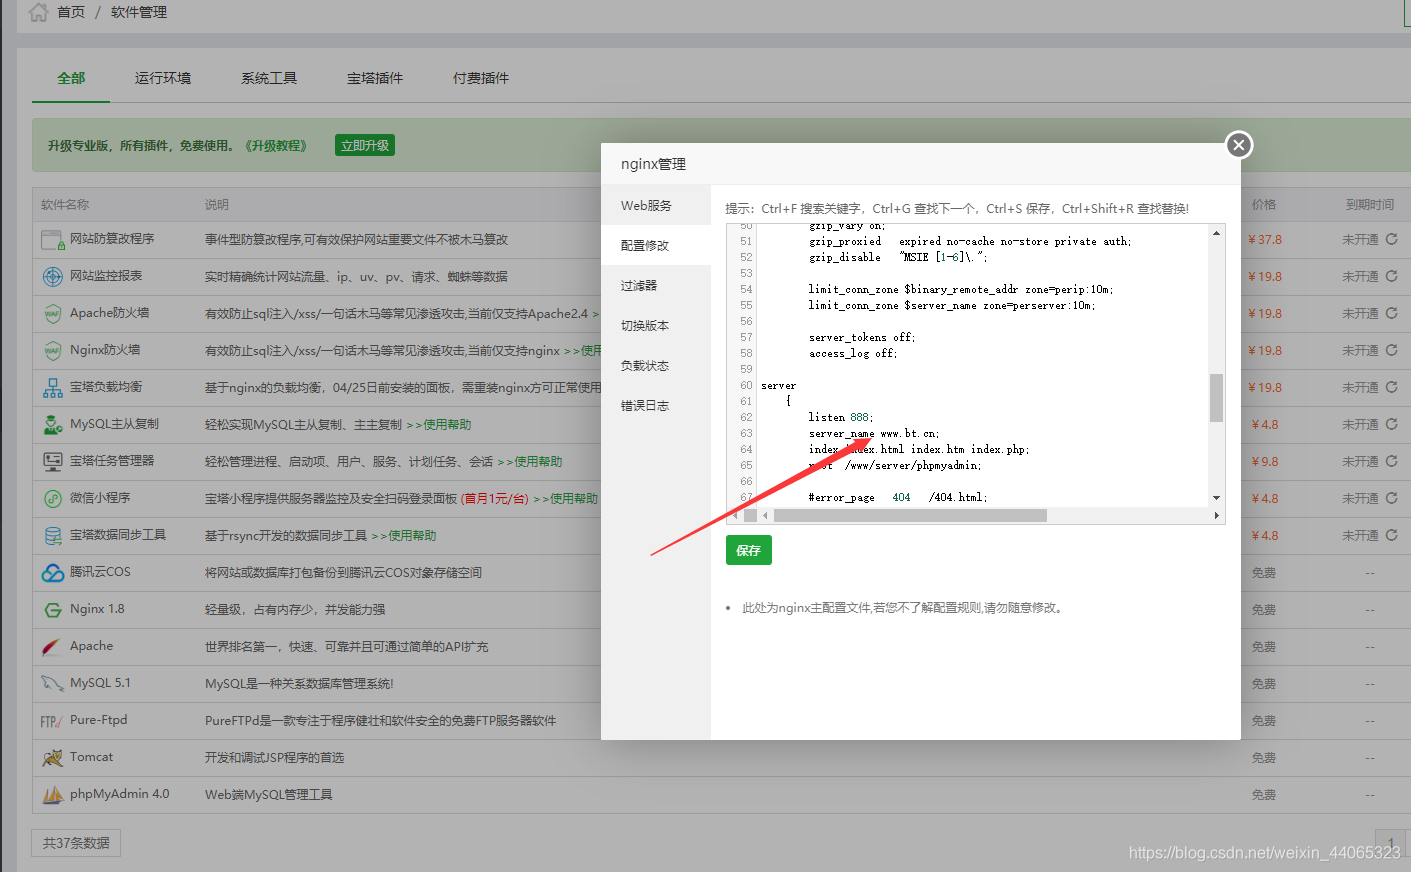1411x872 pixels.
Task: Open 过滤器 section in nginx dialog
Action: point(656,285)
